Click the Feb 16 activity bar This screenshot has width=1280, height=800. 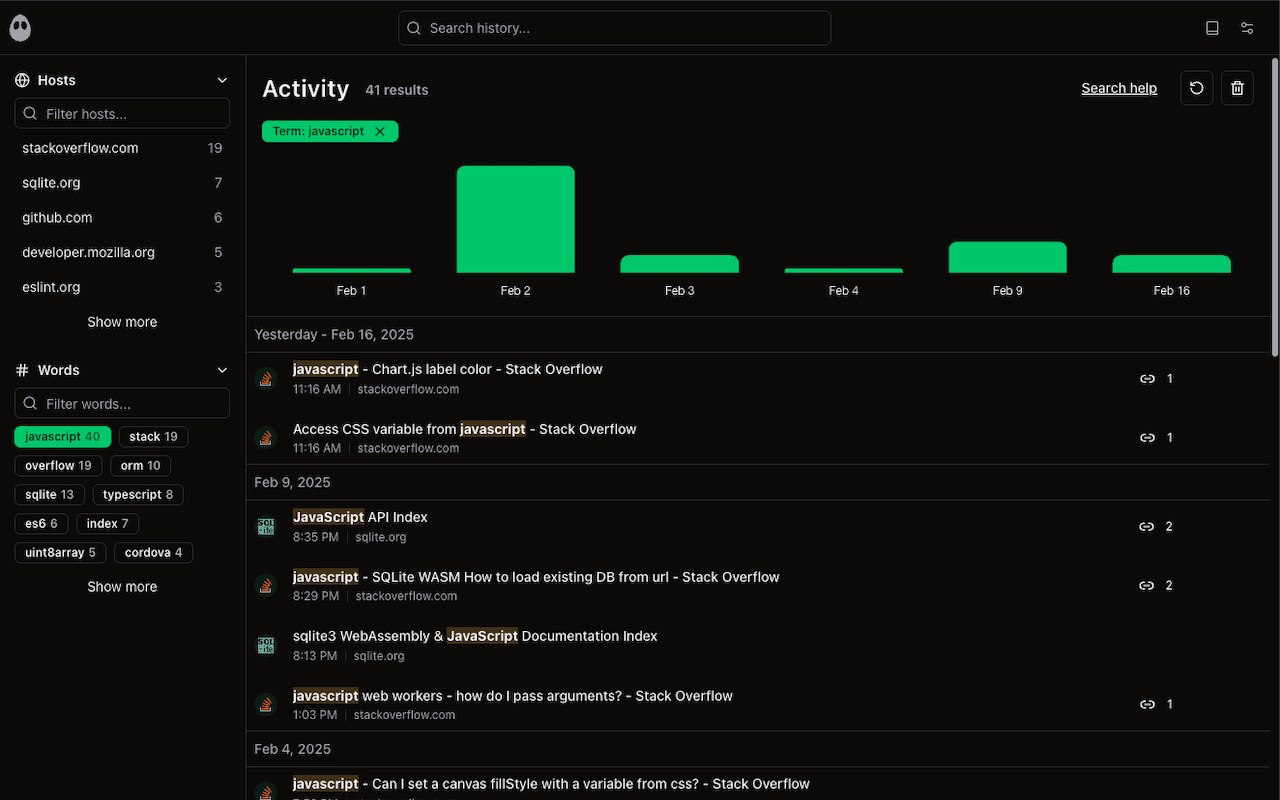(1172, 264)
